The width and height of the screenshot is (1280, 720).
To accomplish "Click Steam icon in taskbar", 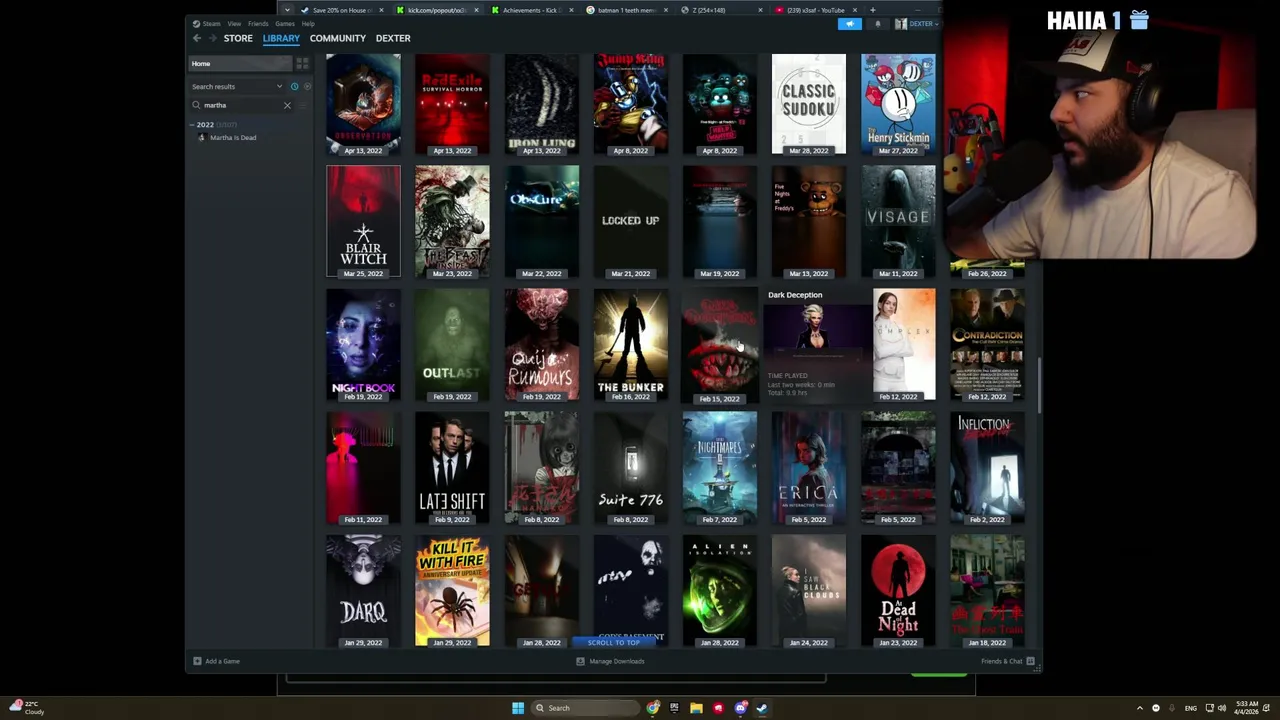I will pos(762,708).
